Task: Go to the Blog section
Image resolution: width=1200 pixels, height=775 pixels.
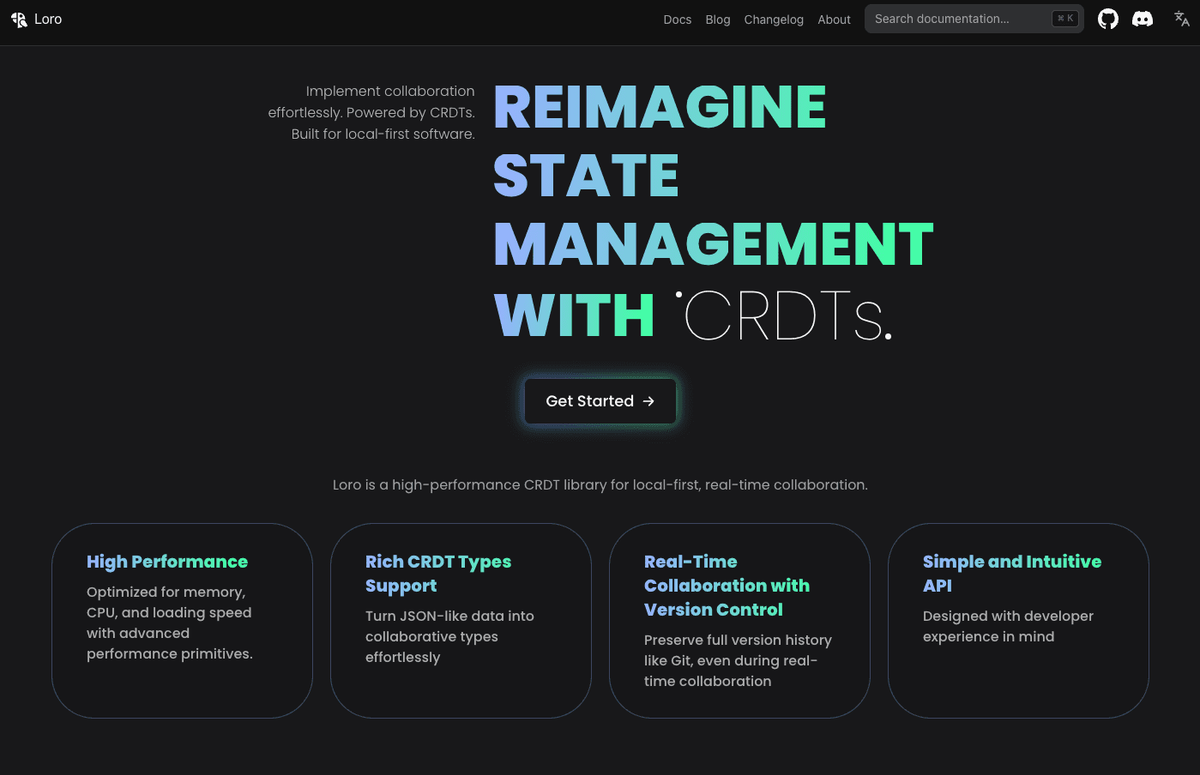Action: [x=718, y=19]
